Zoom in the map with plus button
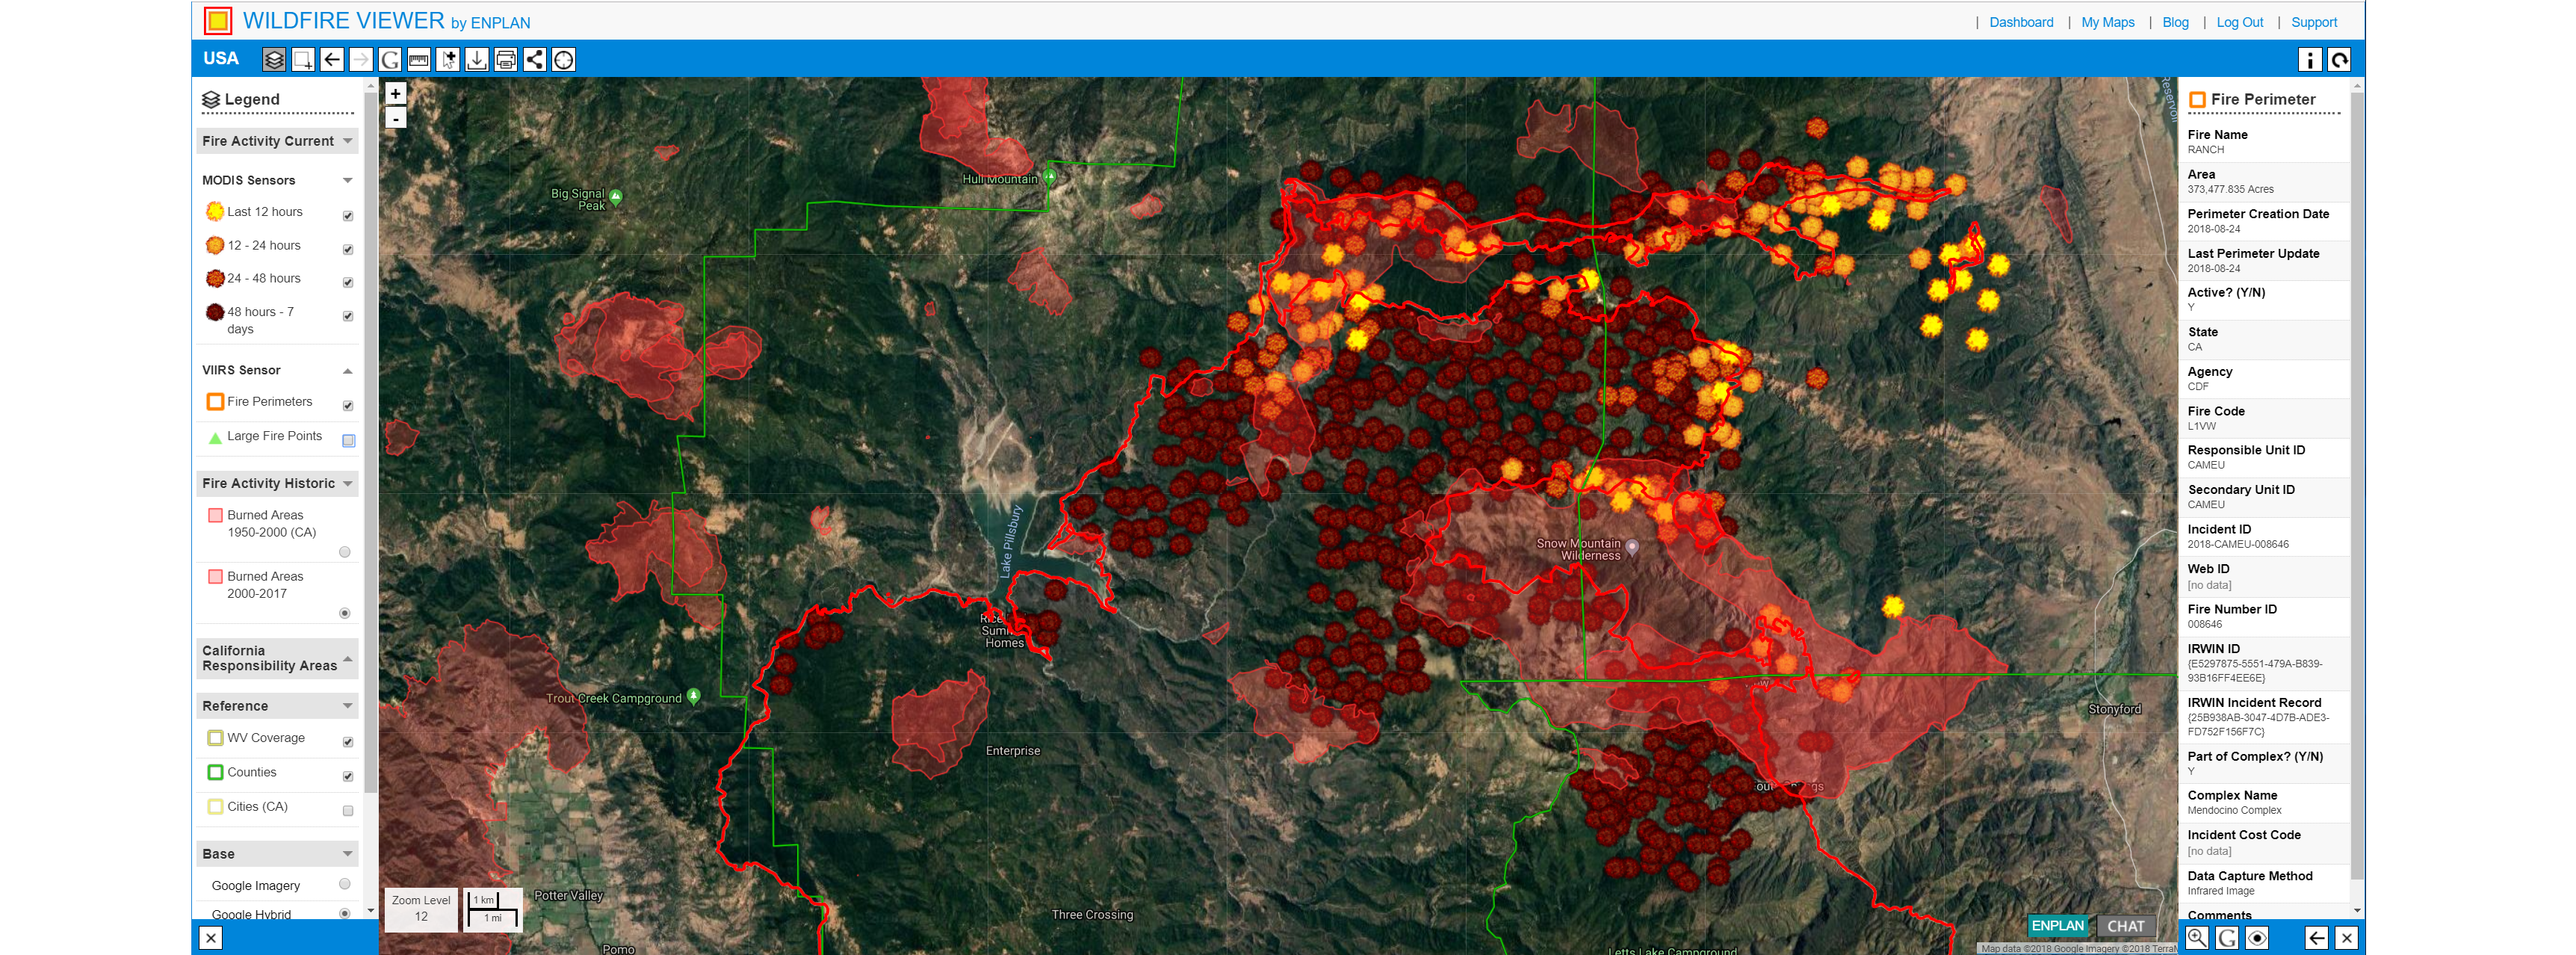This screenshot has height=955, width=2576. pyautogui.click(x=396, y=93)
